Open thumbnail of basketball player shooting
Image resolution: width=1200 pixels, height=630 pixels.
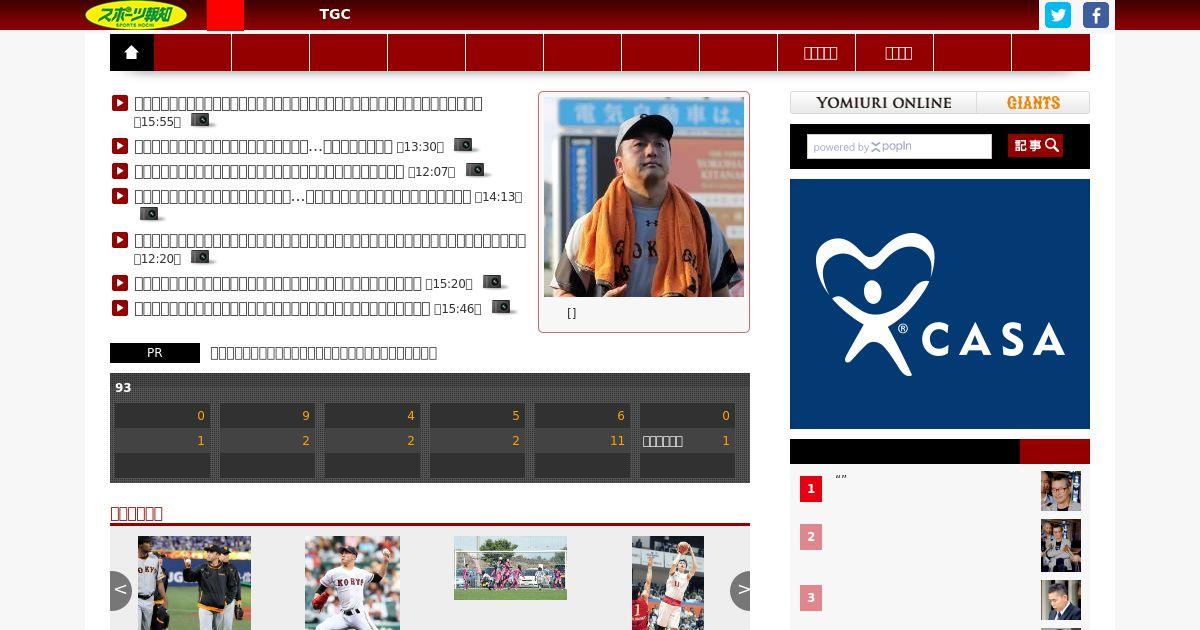pos(668,583)
